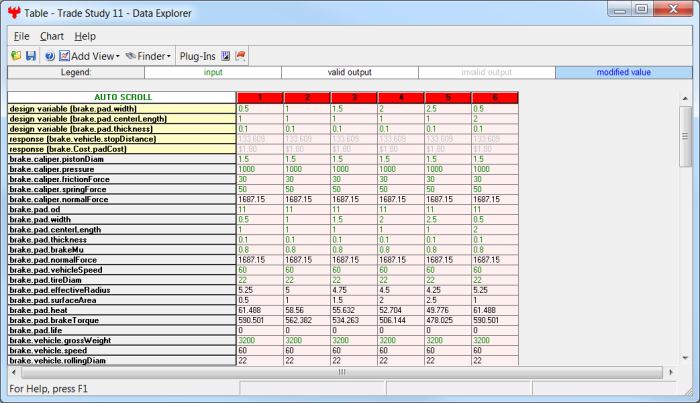Select the brake.pad.brakeTorque row label
The height and width of the screenshot is (403, 700).
[120, 322]
